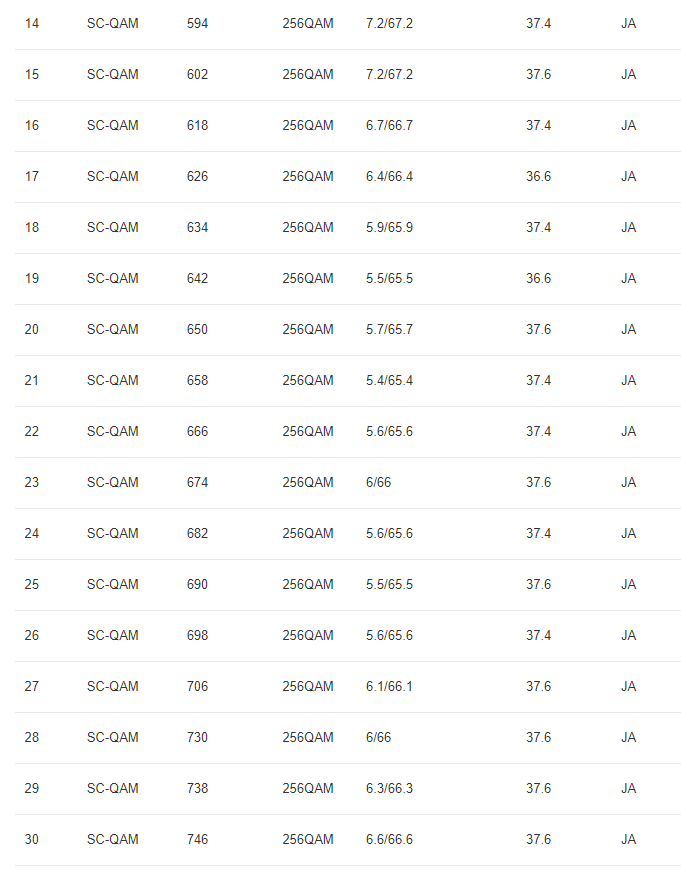This screenshot has height=885, width=681.
Task: Click frequency 642 in the table
Action: (x=197, y=278)
